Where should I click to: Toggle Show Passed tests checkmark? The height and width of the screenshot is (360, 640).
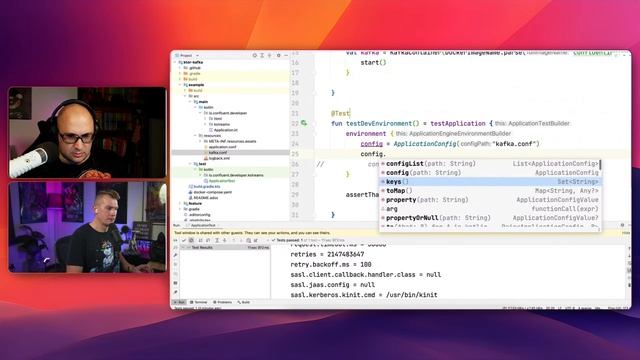coord(184,240)
